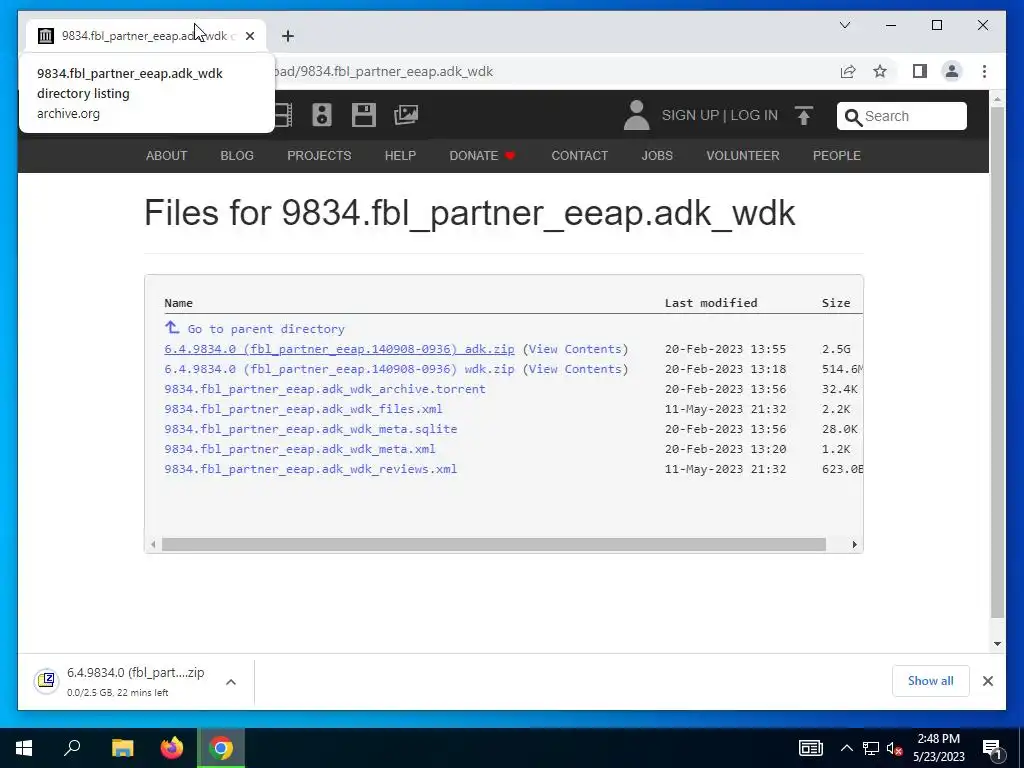The image size is (1024, 768).
Task: Bookmark this page with the star icon
Action: pos(880,71)
